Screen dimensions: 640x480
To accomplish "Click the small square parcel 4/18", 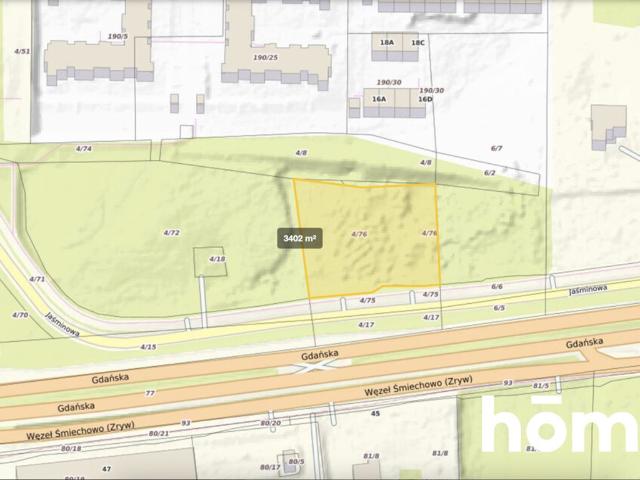I will click(x=217, y=259).
